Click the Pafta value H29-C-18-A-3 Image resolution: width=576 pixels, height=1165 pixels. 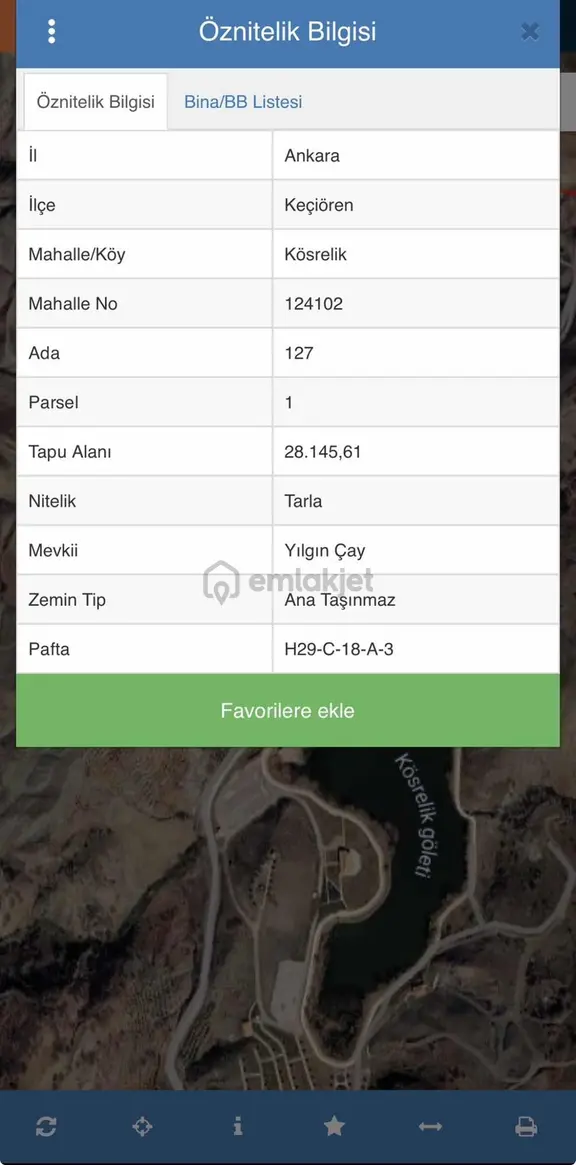(x=339, y=649)
